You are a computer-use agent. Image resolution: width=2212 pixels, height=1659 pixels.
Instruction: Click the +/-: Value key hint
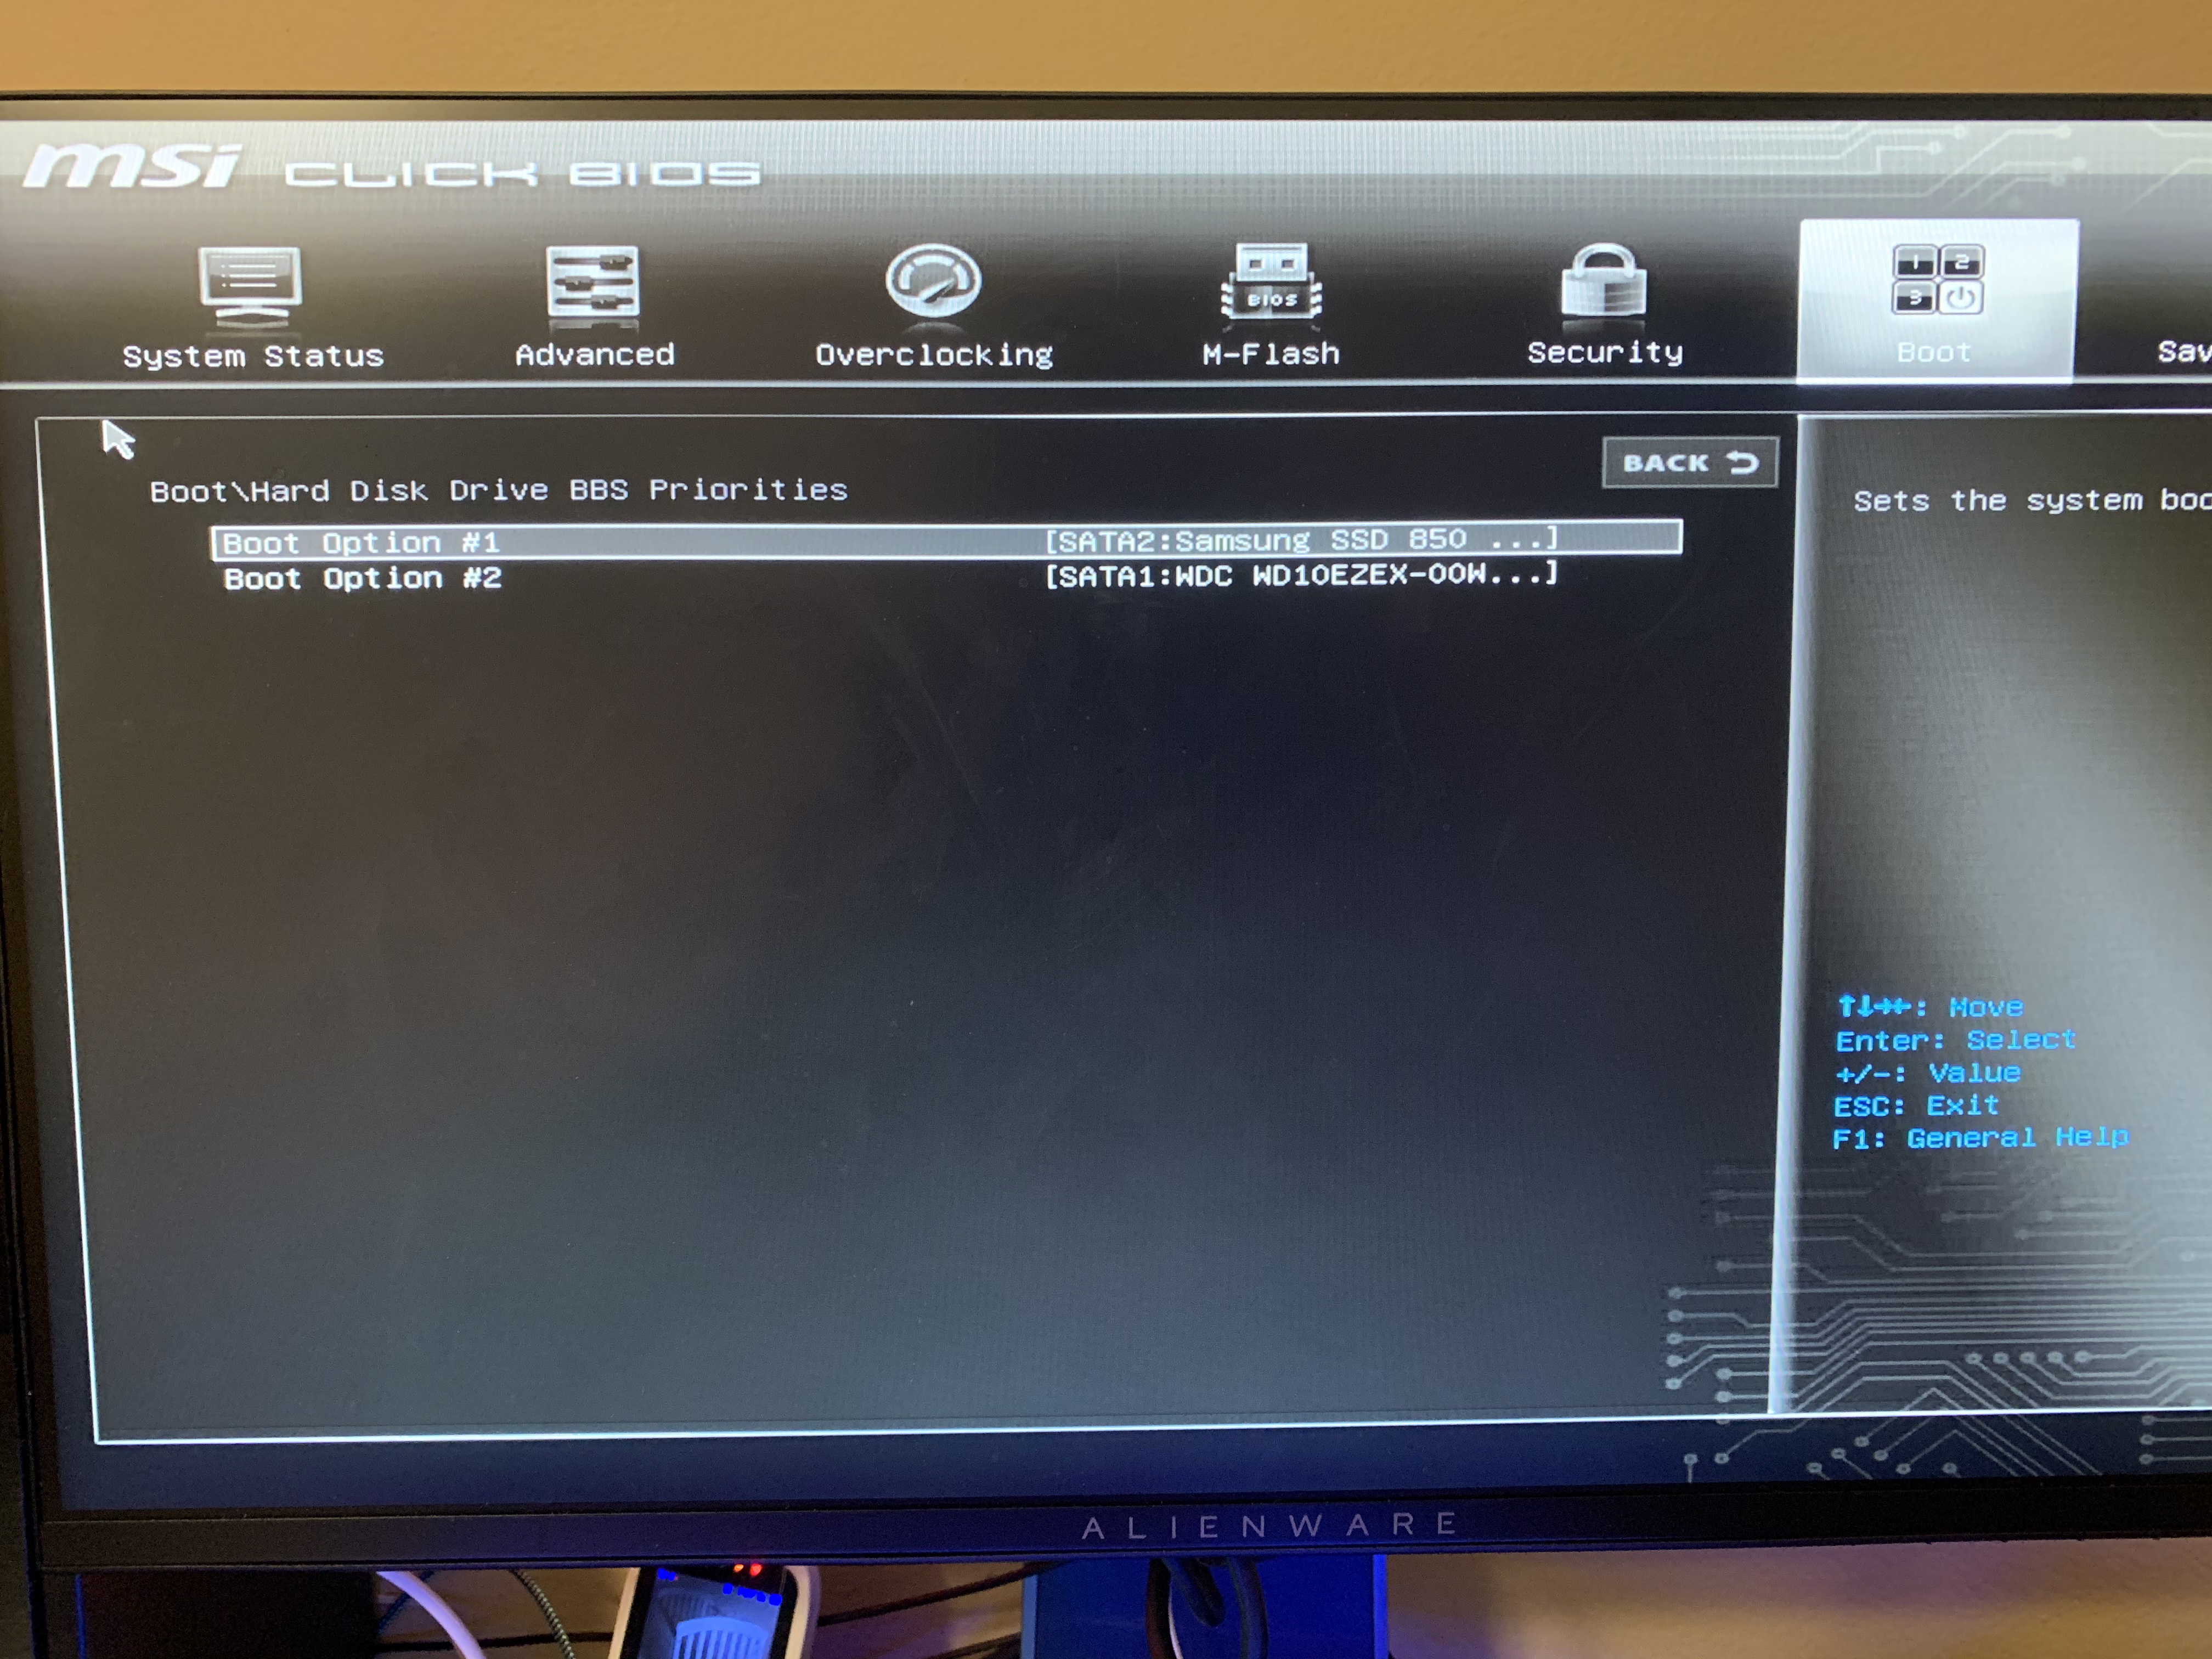(1927, 1073)
